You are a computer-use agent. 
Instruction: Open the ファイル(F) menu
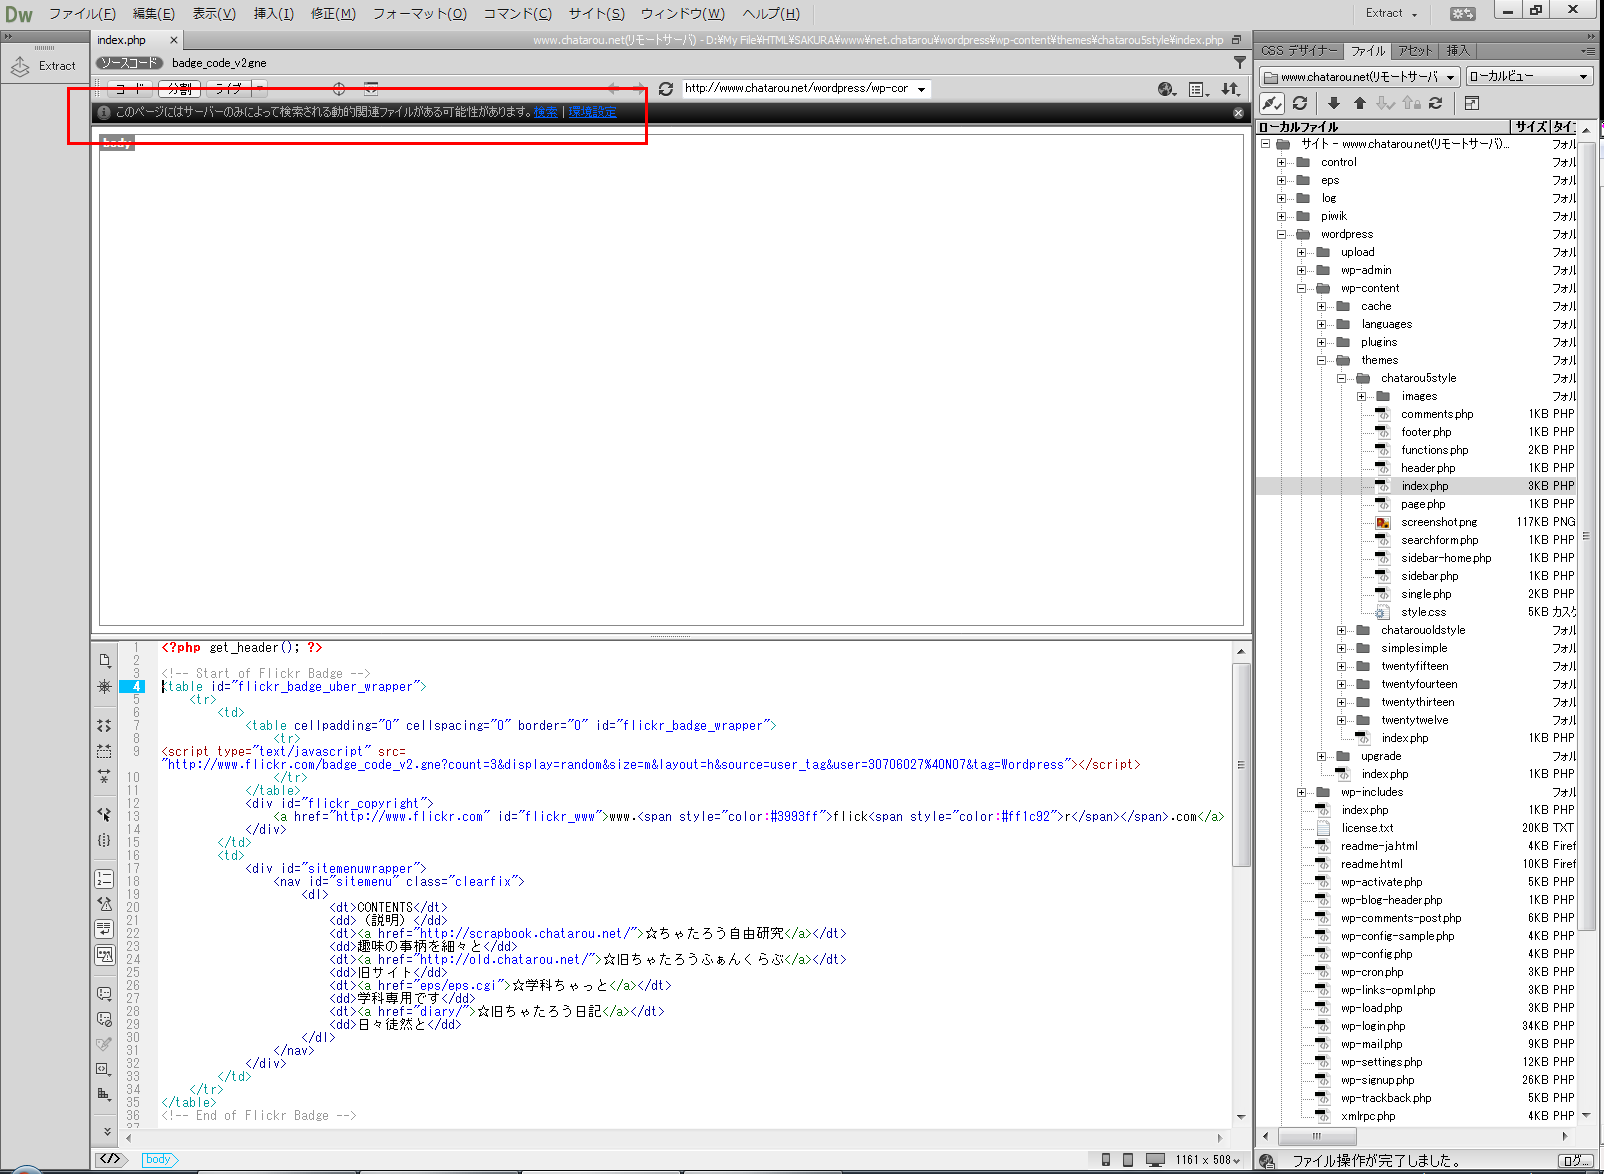tap(82, 14)
